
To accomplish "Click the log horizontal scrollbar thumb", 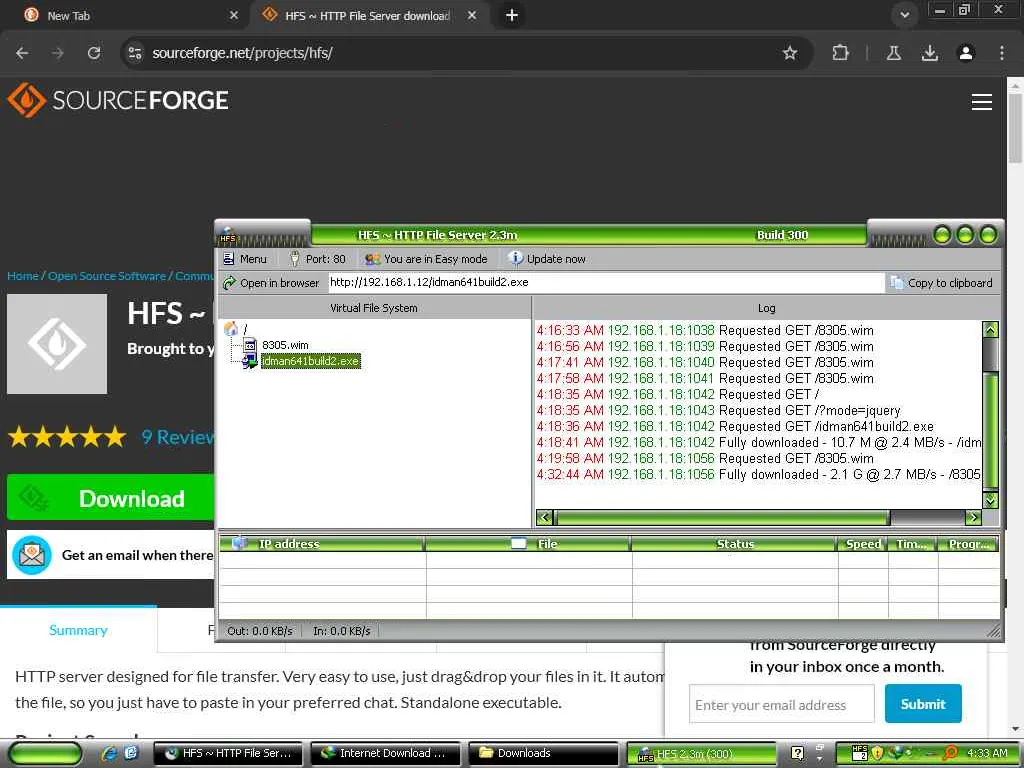I will 722,518.
